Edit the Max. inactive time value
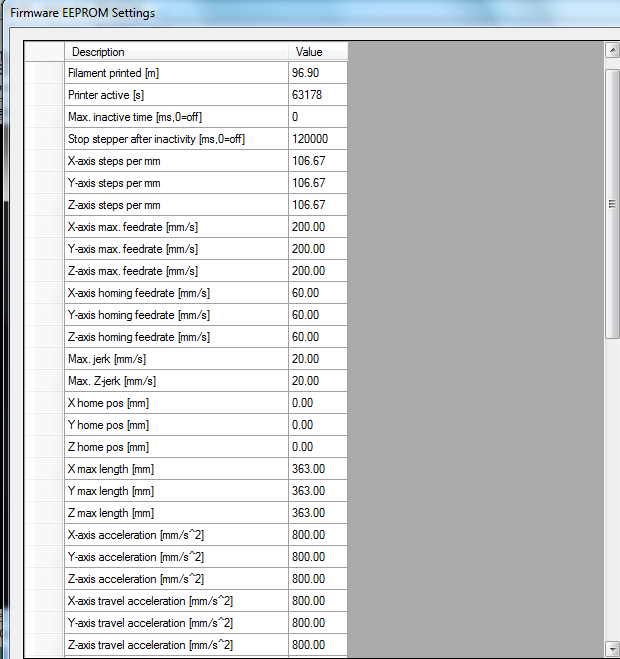 317,117
